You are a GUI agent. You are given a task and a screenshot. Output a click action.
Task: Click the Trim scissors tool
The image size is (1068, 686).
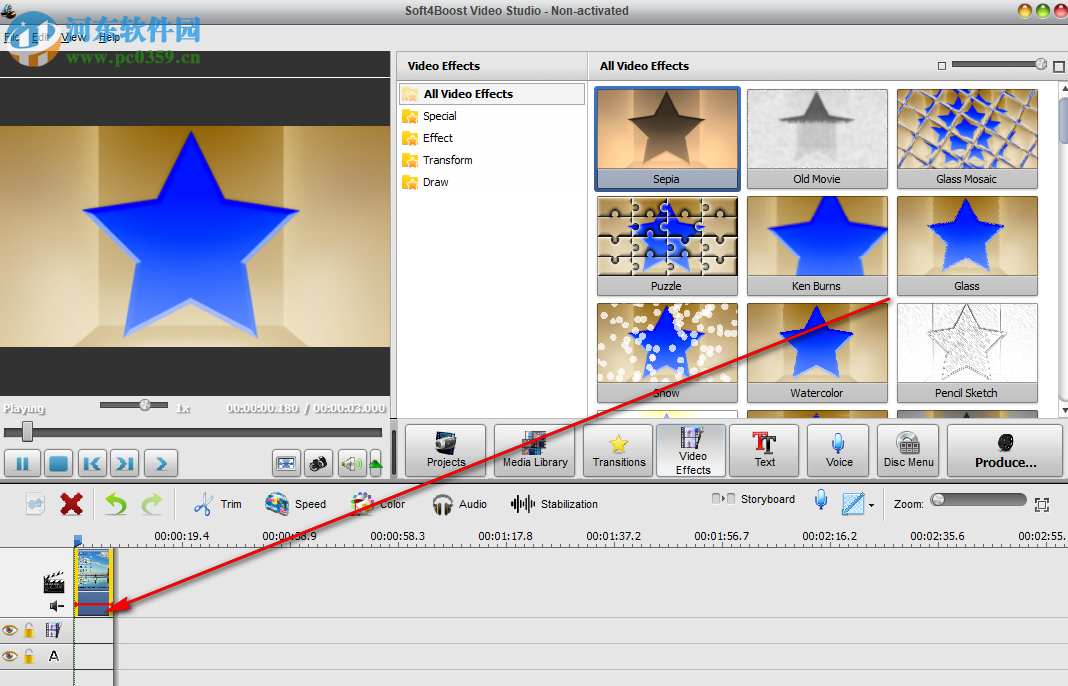click(217, 504)
